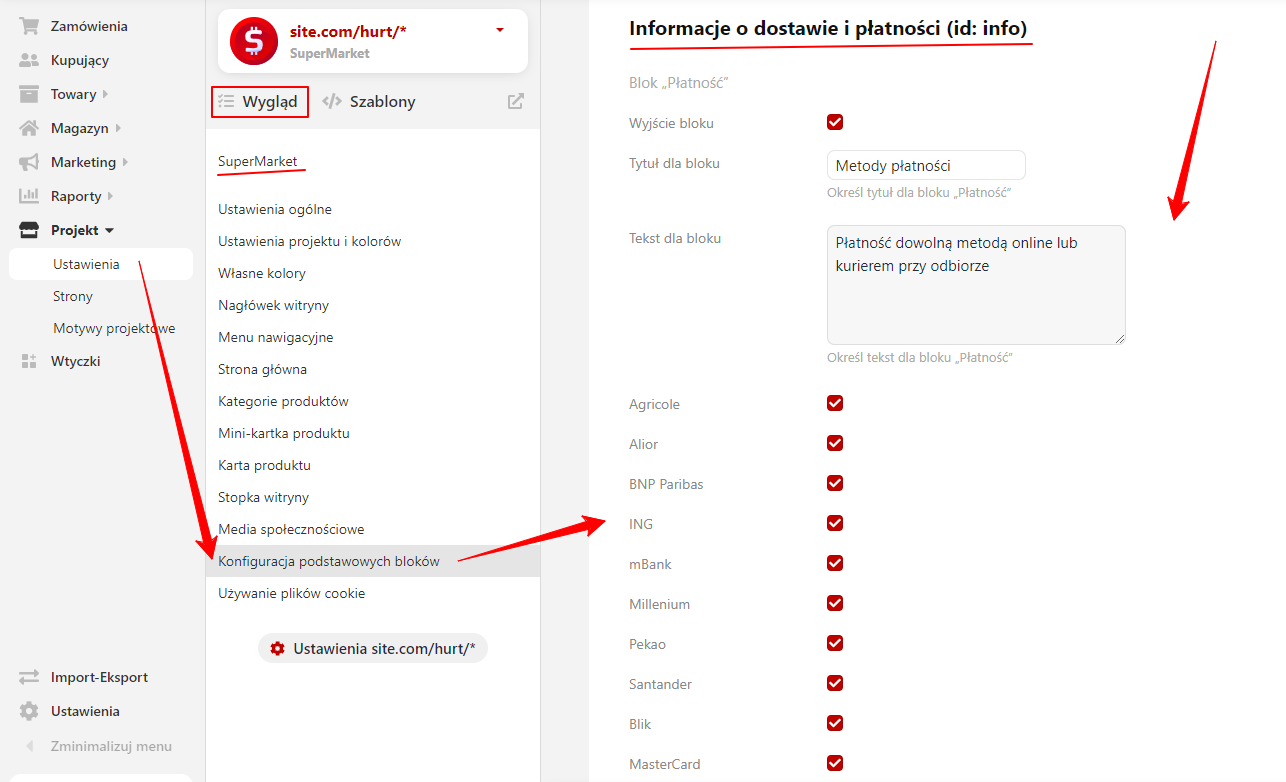
Task: Collapse the Projekt submenu arrow
Action: point(109,231)
